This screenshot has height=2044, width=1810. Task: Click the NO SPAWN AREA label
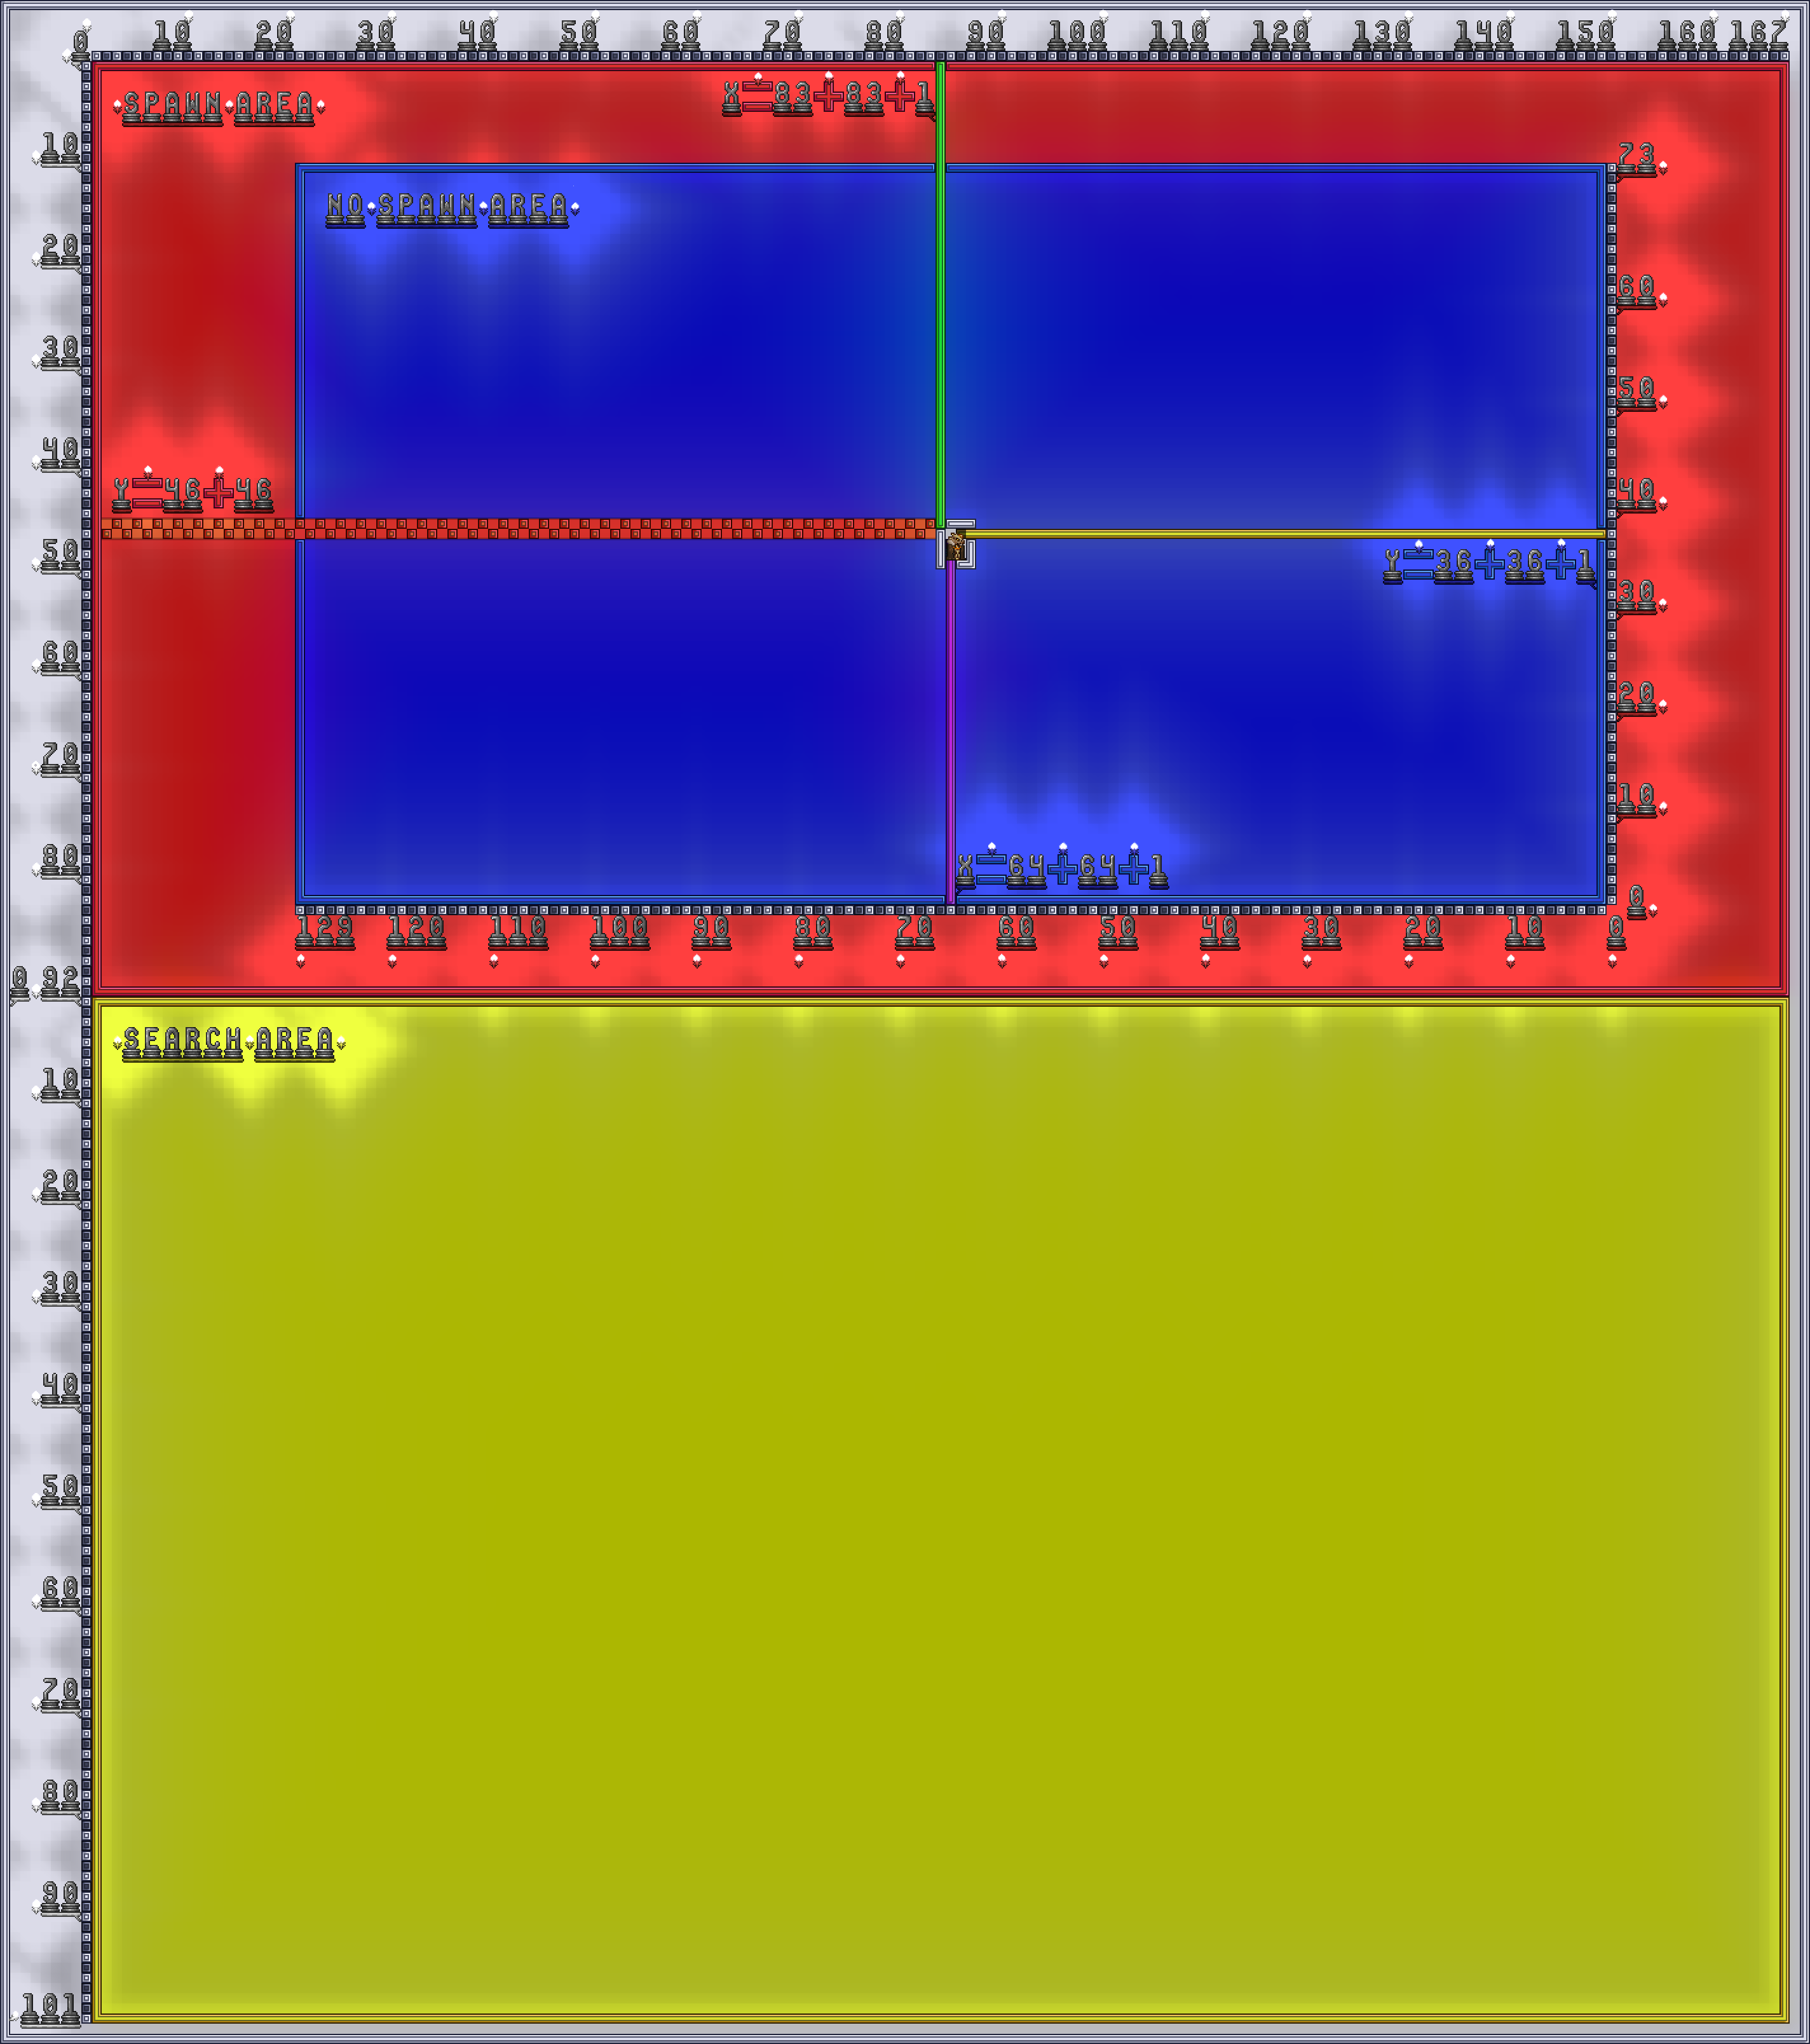(x=448, y=207)
